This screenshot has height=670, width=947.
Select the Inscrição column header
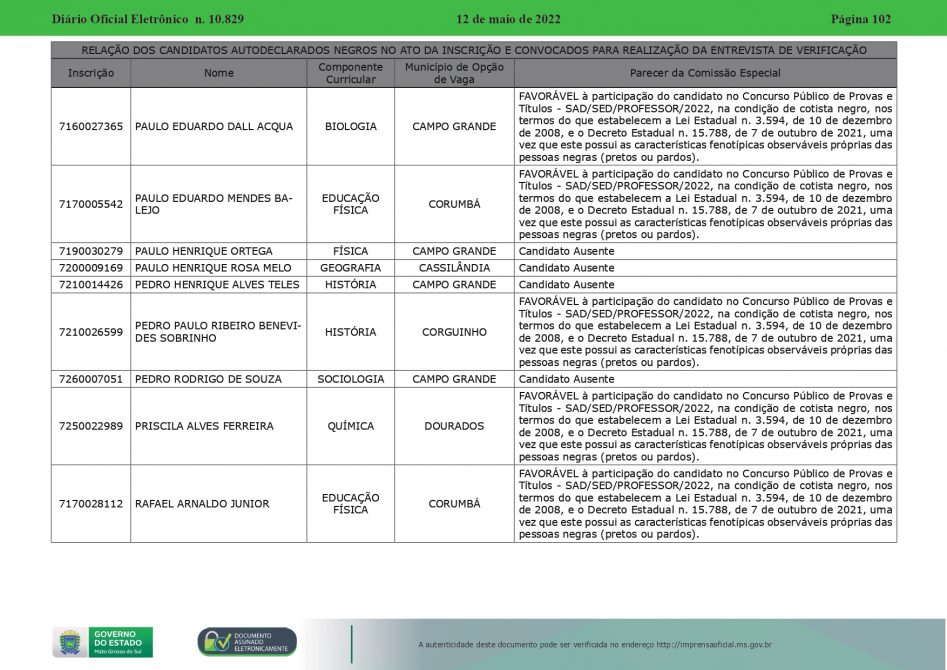coord(91,73)
